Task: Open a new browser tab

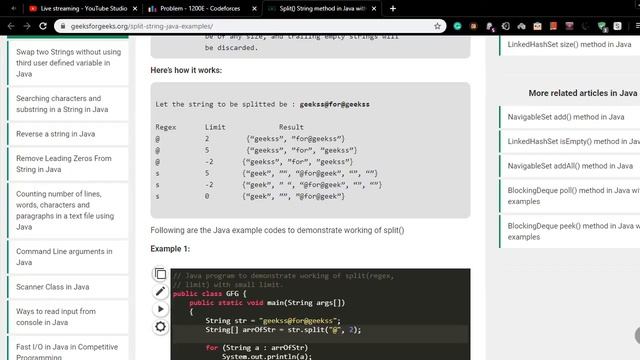Action: [393, 8]
